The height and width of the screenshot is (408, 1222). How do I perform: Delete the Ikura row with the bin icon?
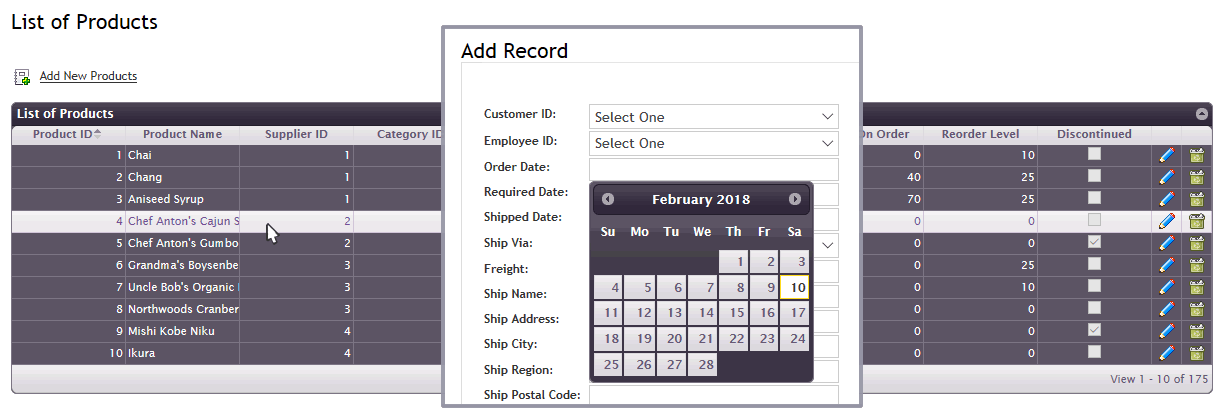[x=1196, y=353]
